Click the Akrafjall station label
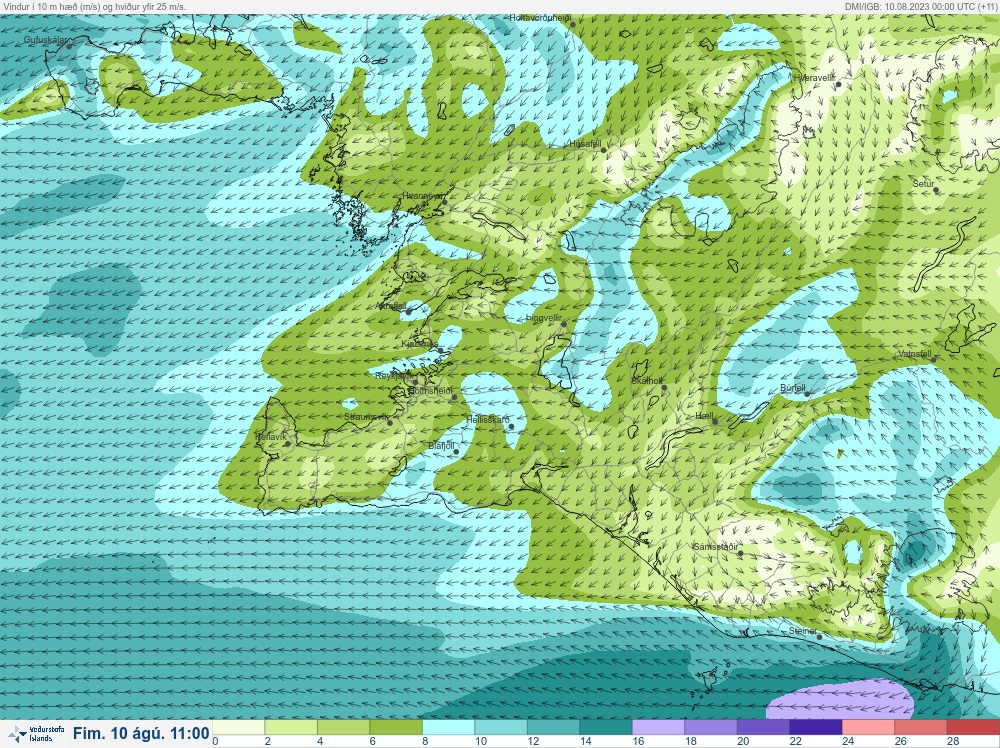The image size is (1000, 748). tap(391, 306)
